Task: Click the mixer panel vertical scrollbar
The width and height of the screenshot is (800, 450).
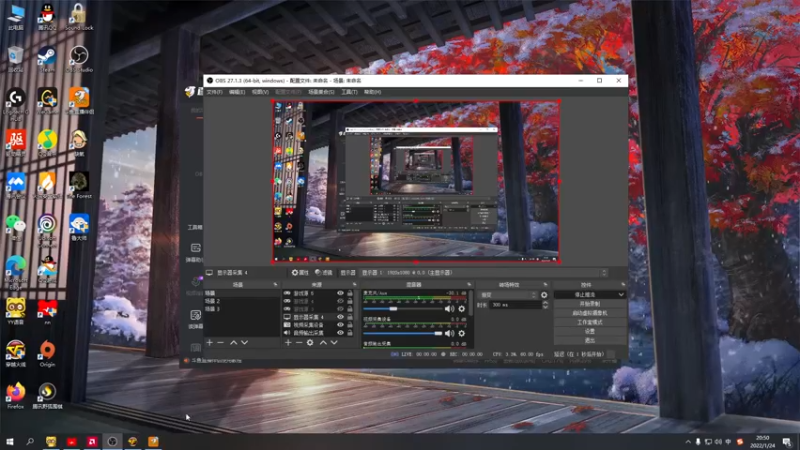Action: click(471, 304)
